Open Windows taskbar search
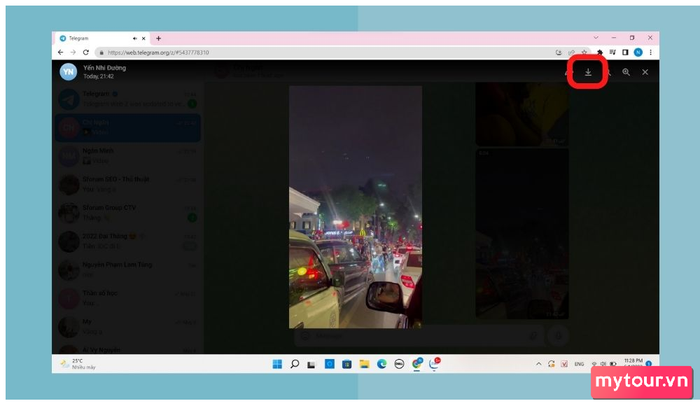The image size is (700, 408). pyautogui.click(x=295, y=364)
